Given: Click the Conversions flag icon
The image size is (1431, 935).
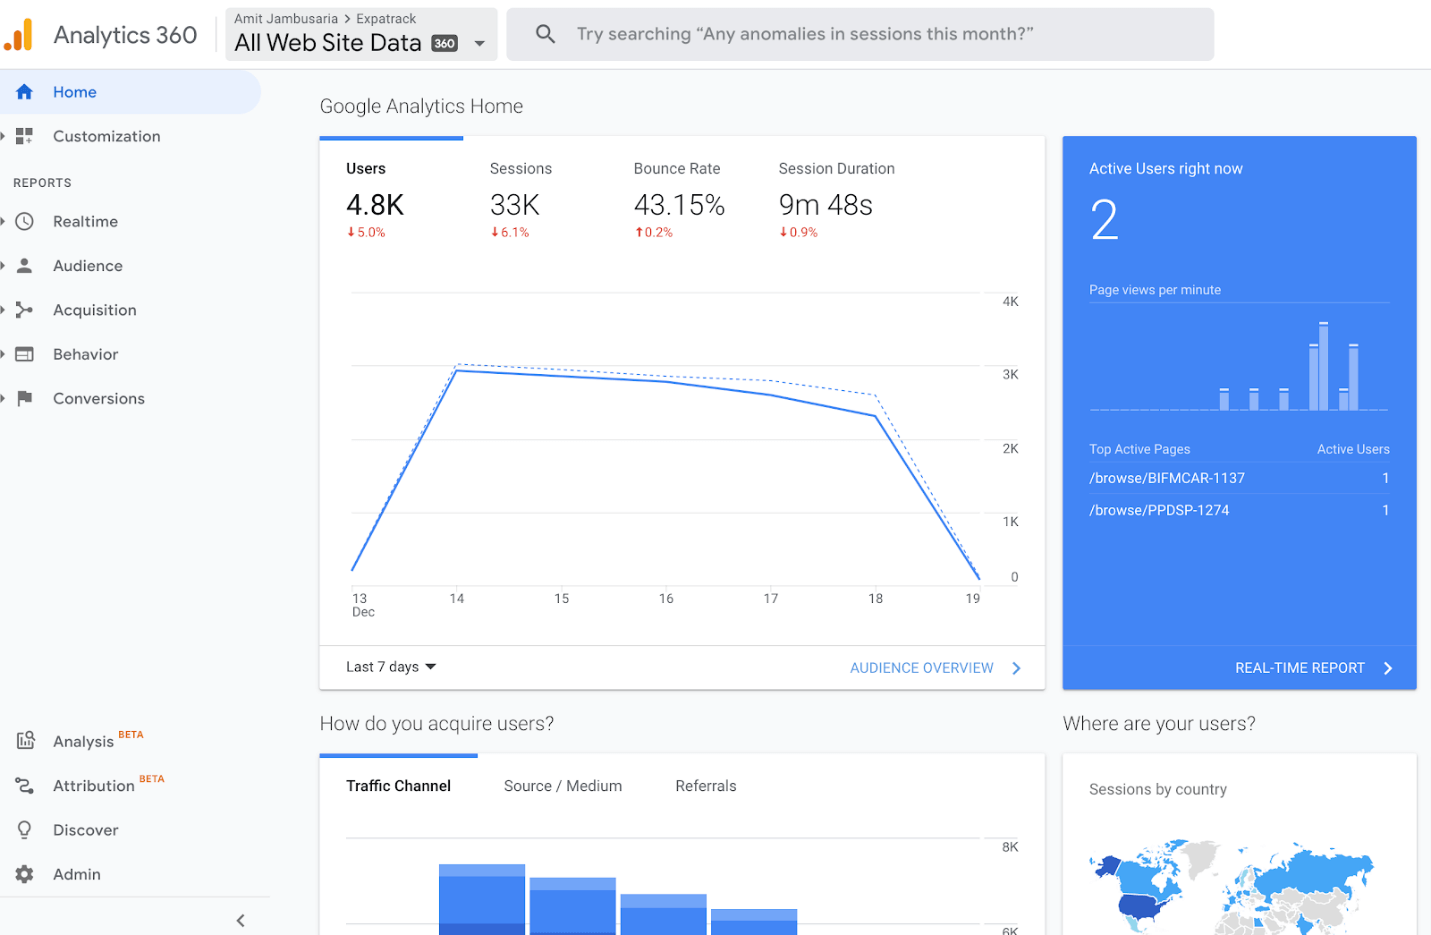Looking at the screenshot, I should pyautogui.click(x=25, y=398).
